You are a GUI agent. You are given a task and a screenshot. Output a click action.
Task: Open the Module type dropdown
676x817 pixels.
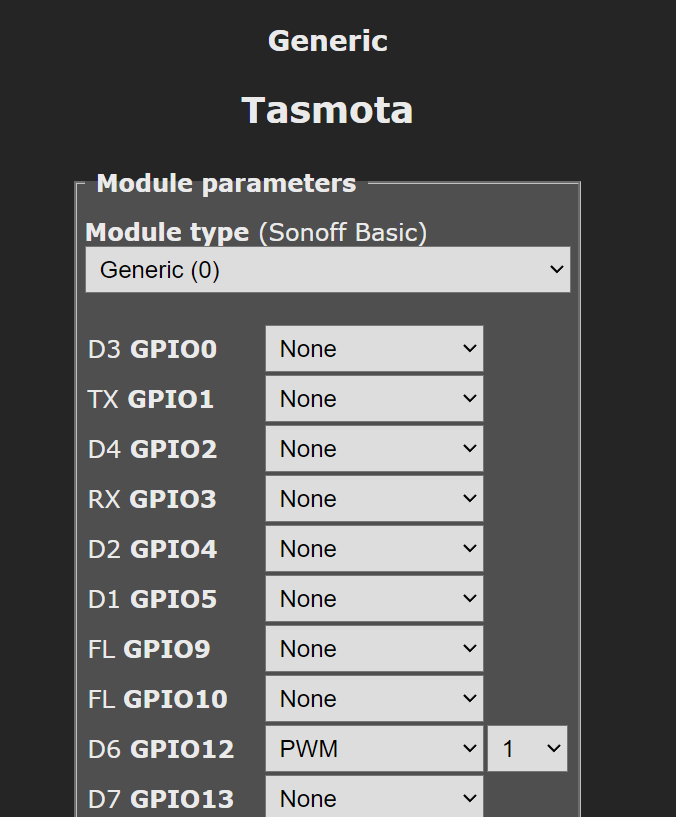coord(327,270)
